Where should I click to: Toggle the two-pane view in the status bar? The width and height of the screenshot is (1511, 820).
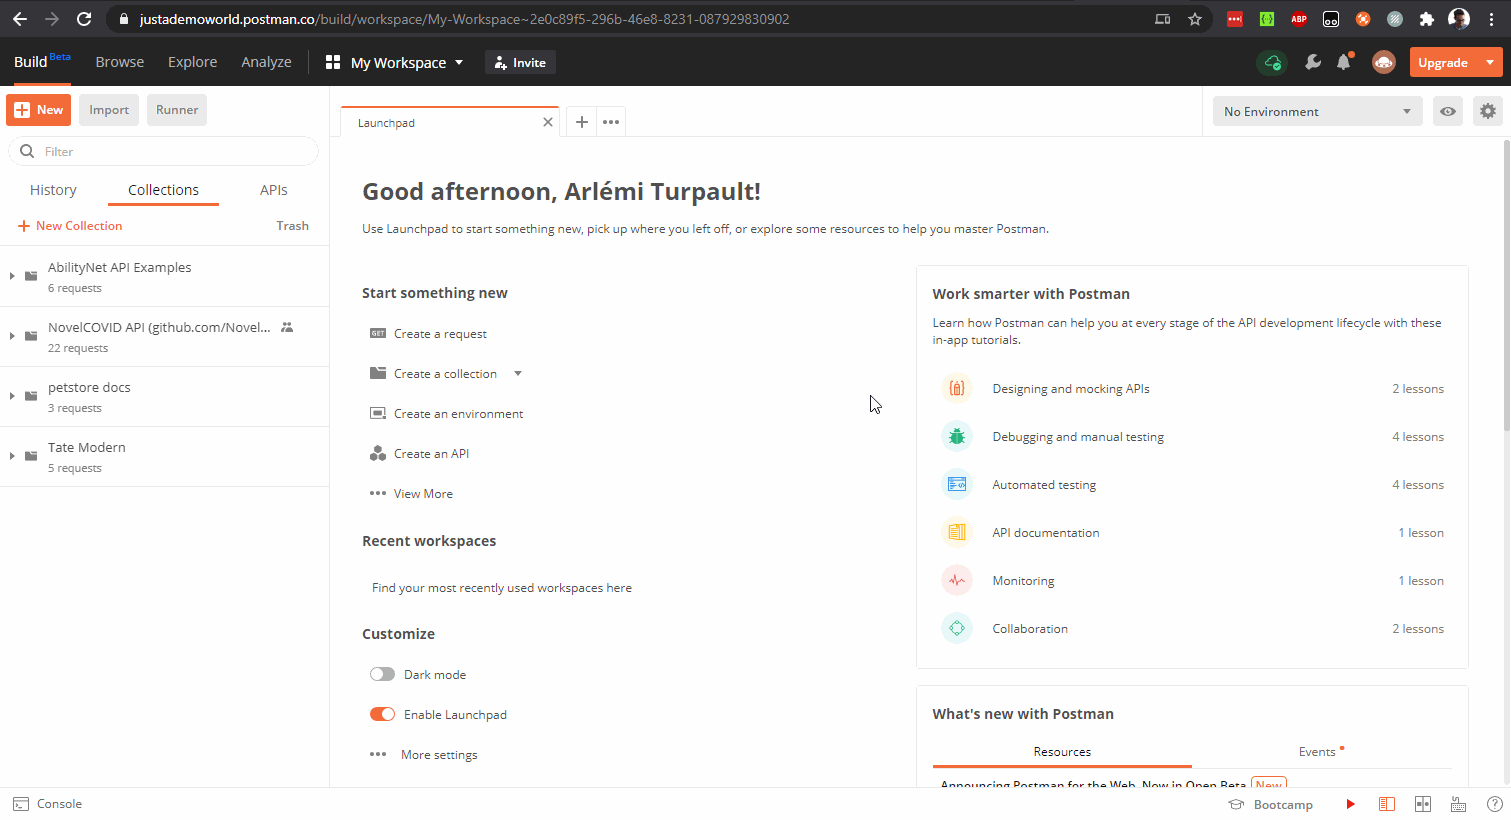(x=1422, y=803)
